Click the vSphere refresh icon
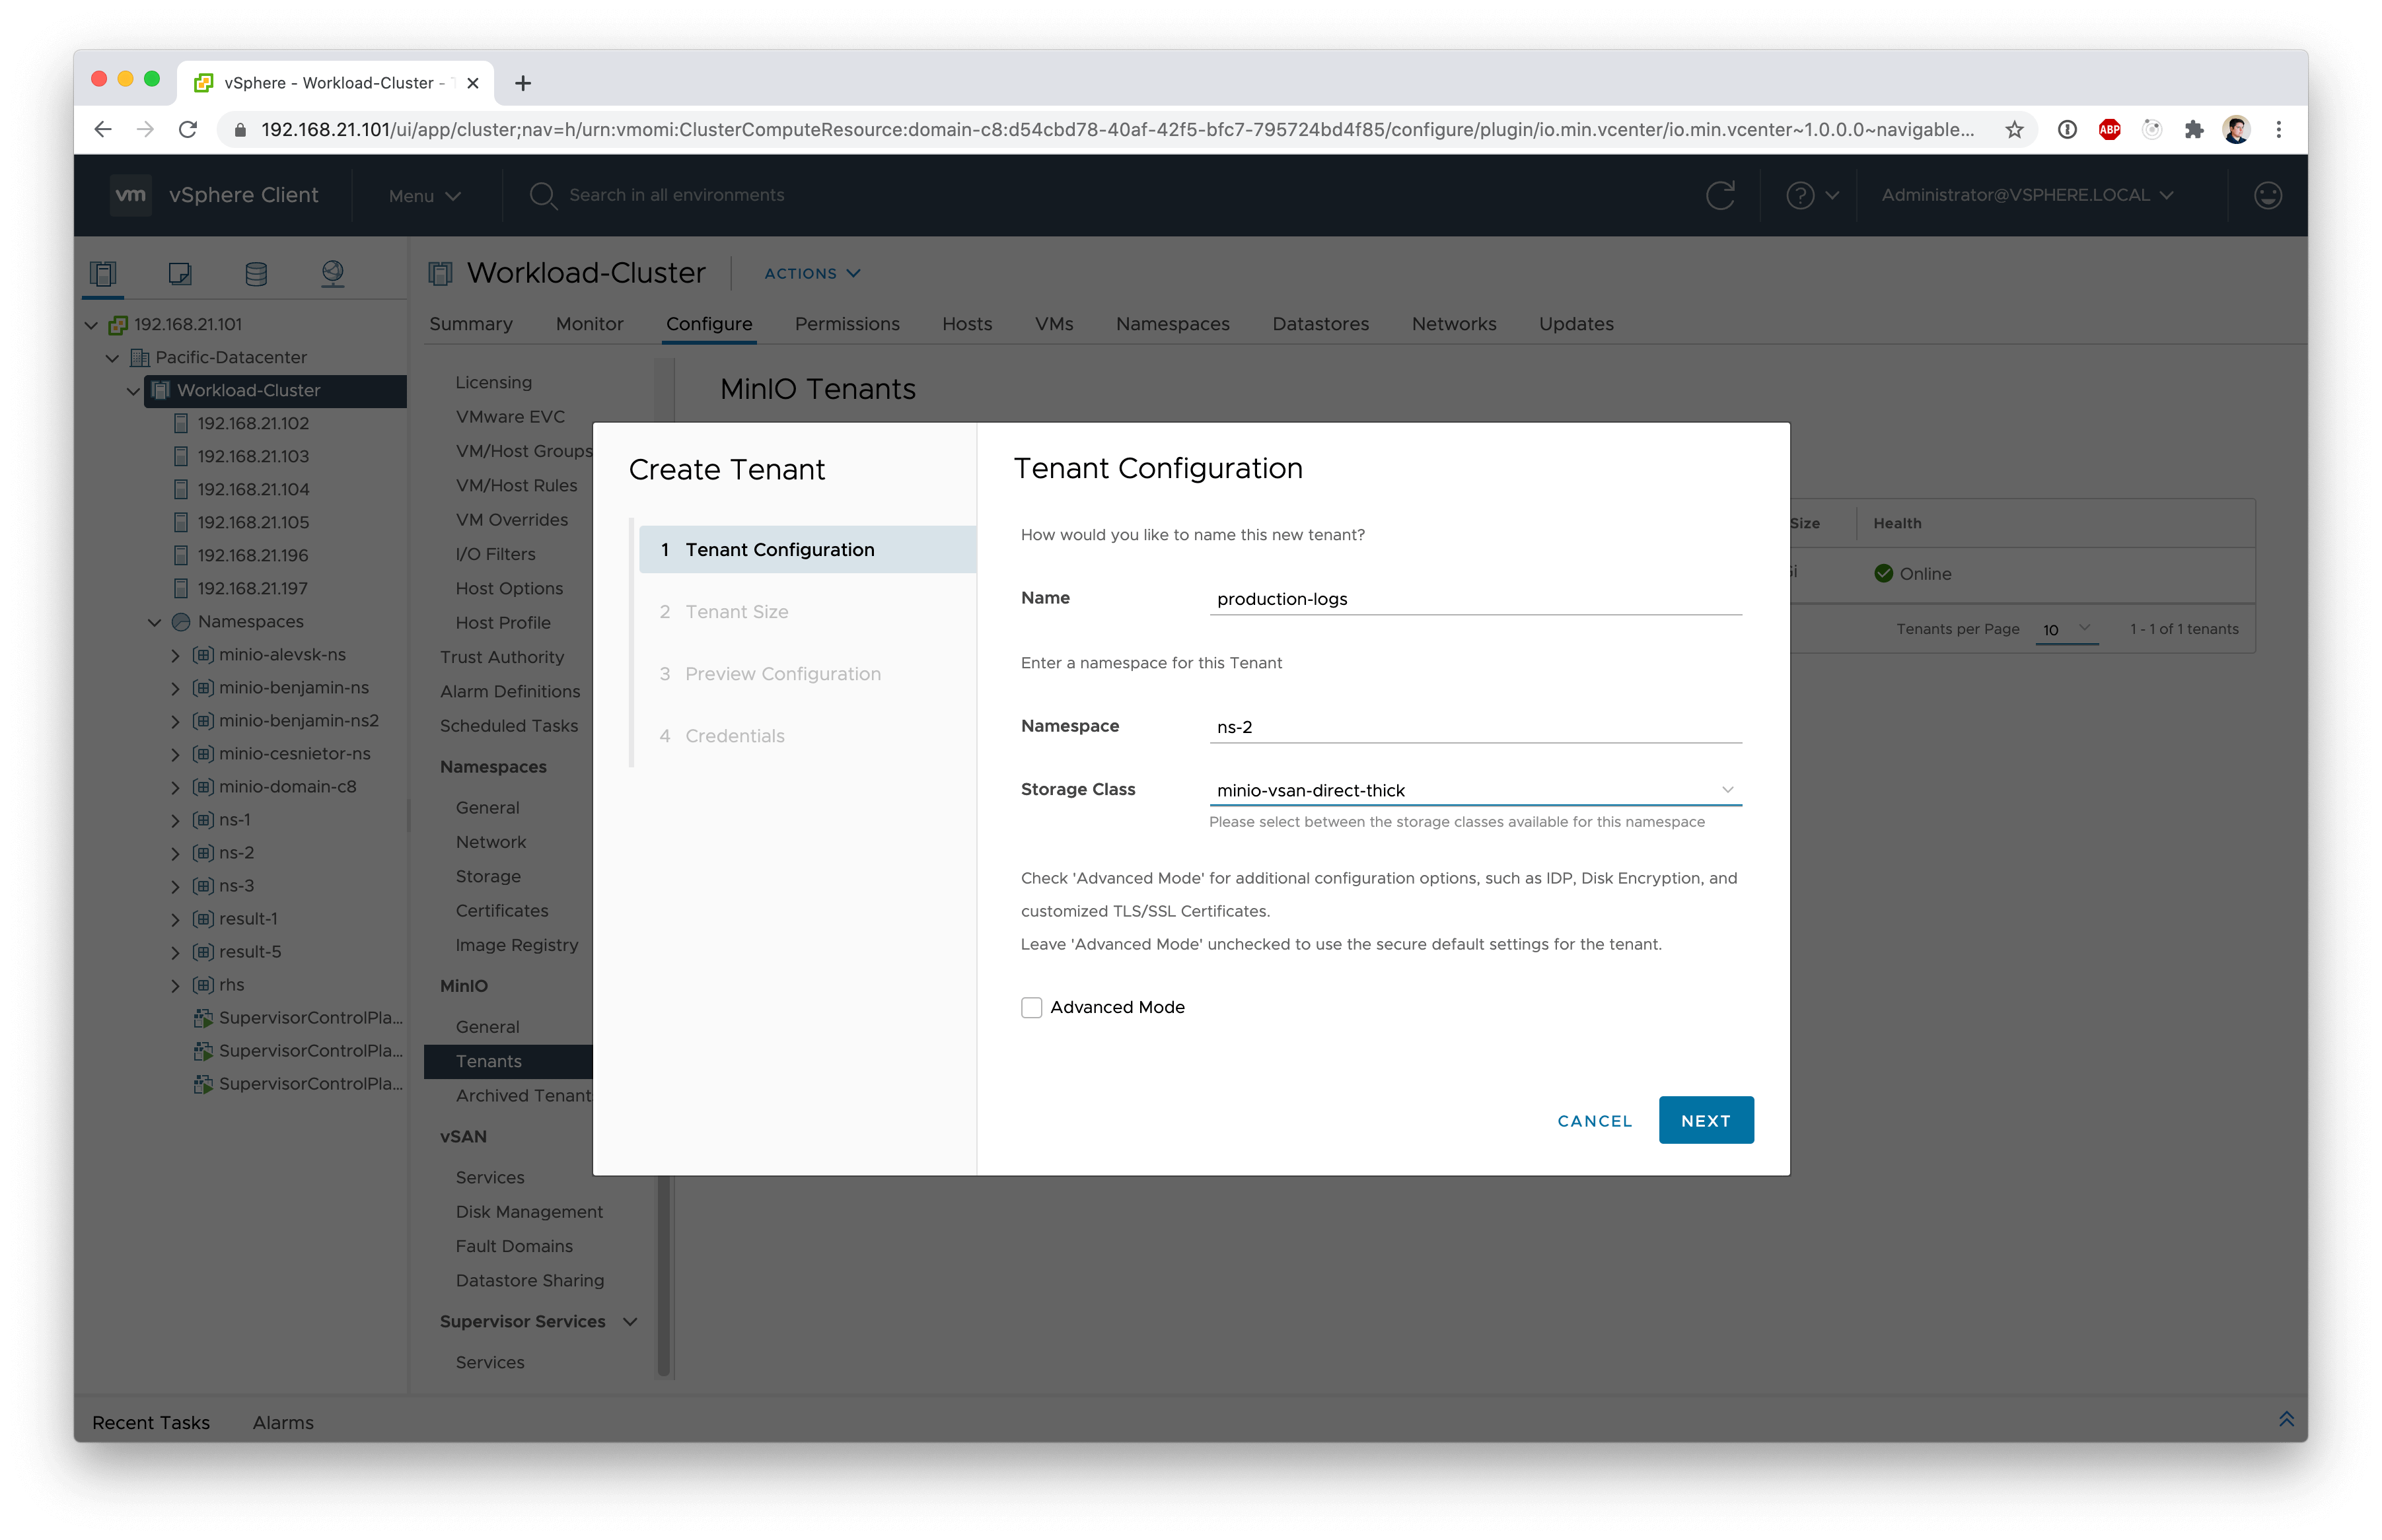Viewport: 2382px width, 1540px height. click(x=1719, y=195)
